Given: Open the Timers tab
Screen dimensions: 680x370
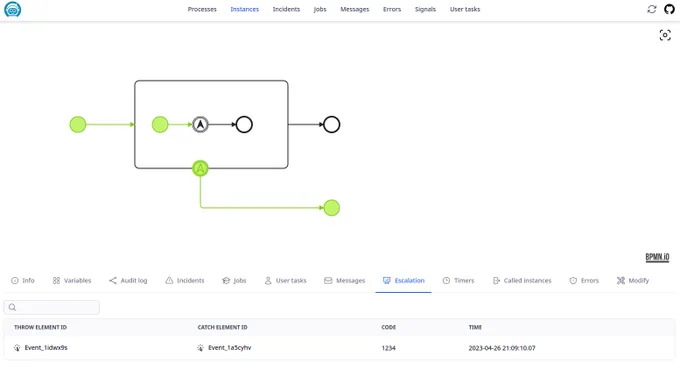Looking at the screenshot, I should pyautogui.click(x=458, y=281).
